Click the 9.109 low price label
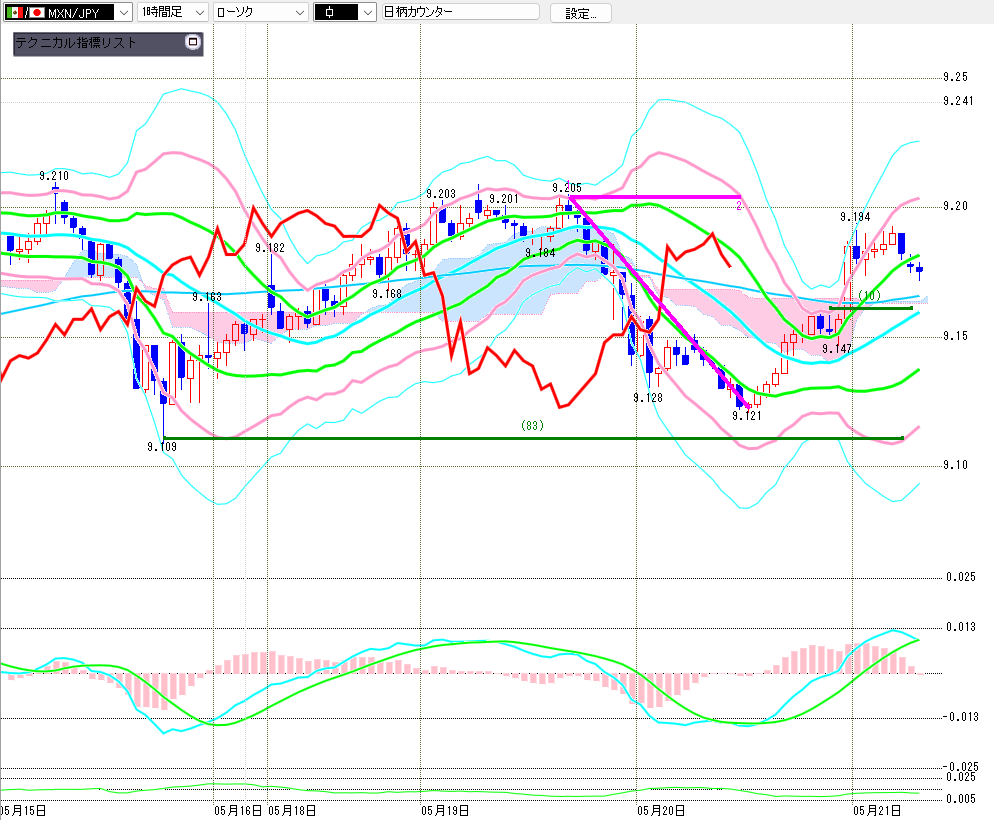The width and height of the screenshot is (994, 820). 162,447
